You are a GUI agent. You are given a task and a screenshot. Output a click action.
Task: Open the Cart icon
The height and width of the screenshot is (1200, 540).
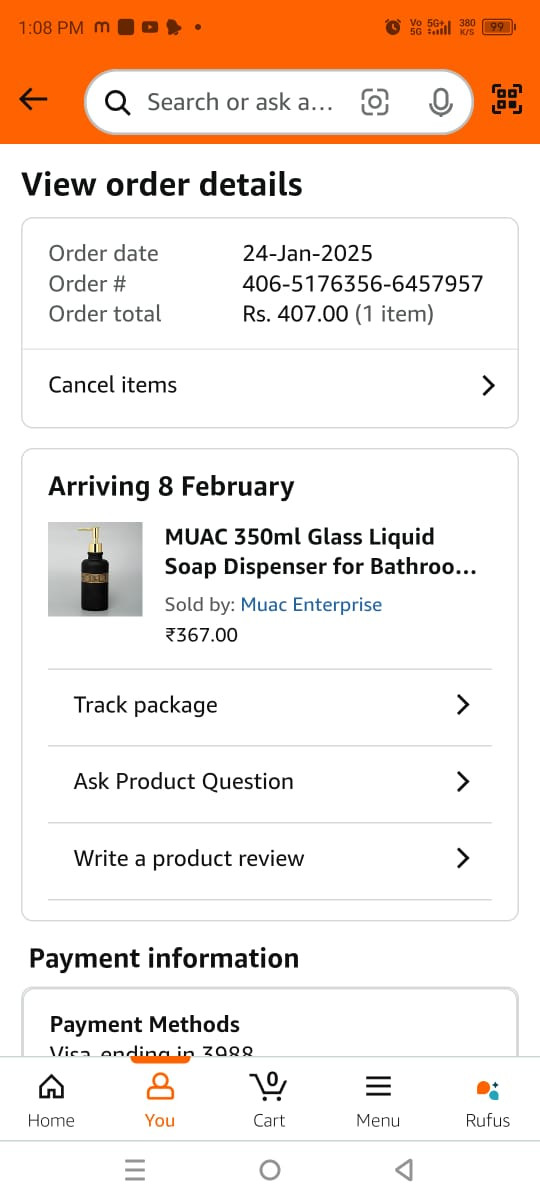[x=268, y=1100]
